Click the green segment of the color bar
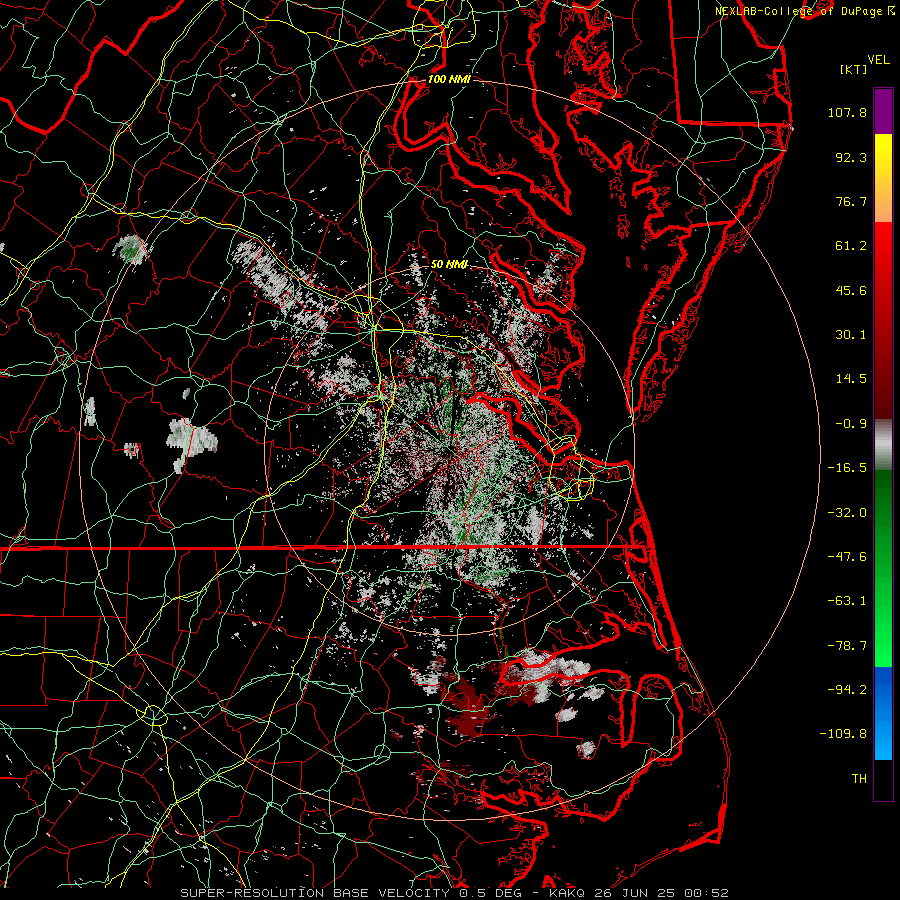 pos(883,568)
